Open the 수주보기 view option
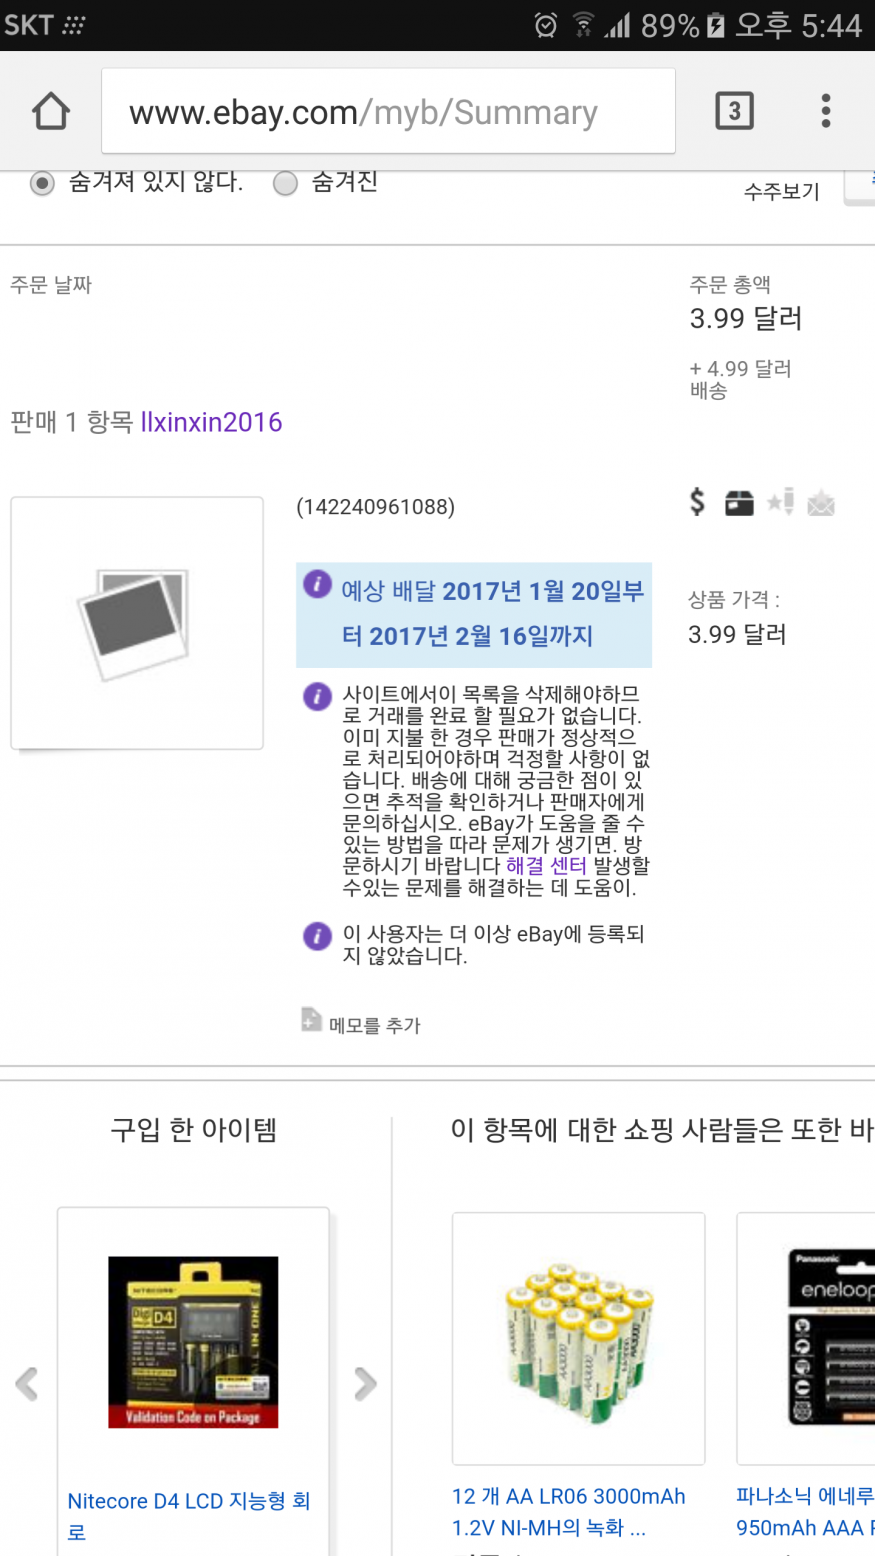The height and width of the screenshot is (1556, 875). [x=781, y=191]
